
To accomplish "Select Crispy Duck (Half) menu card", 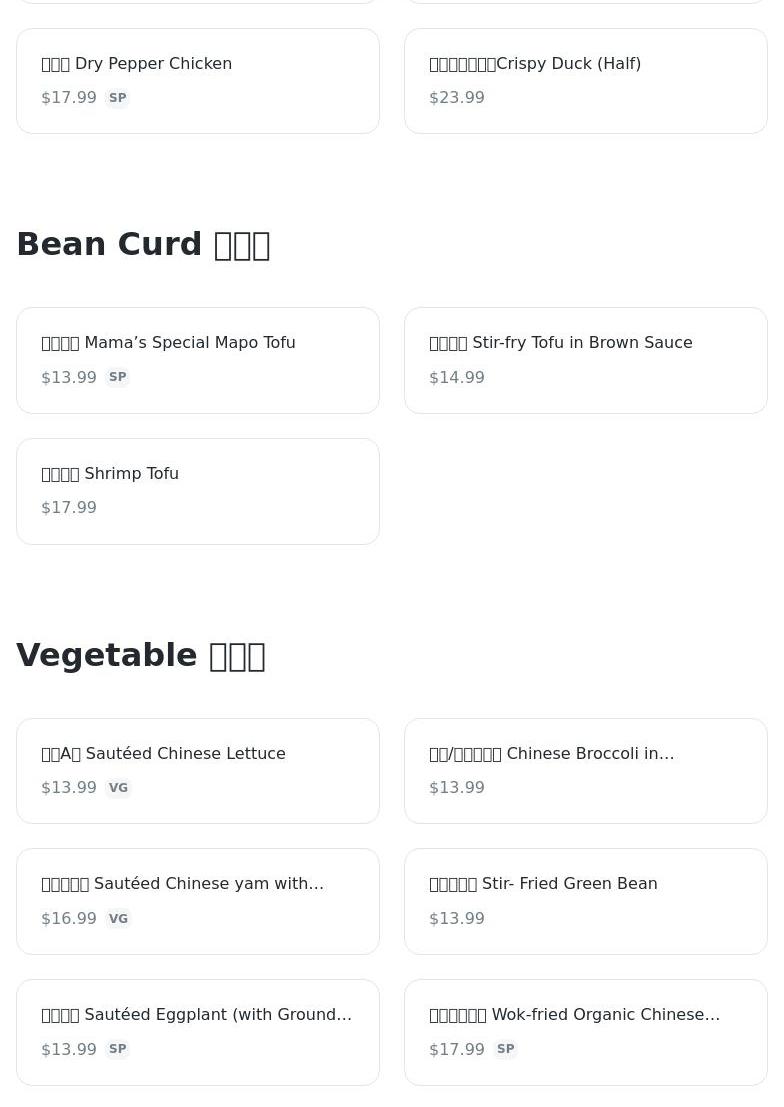I will tap(586, 81).
